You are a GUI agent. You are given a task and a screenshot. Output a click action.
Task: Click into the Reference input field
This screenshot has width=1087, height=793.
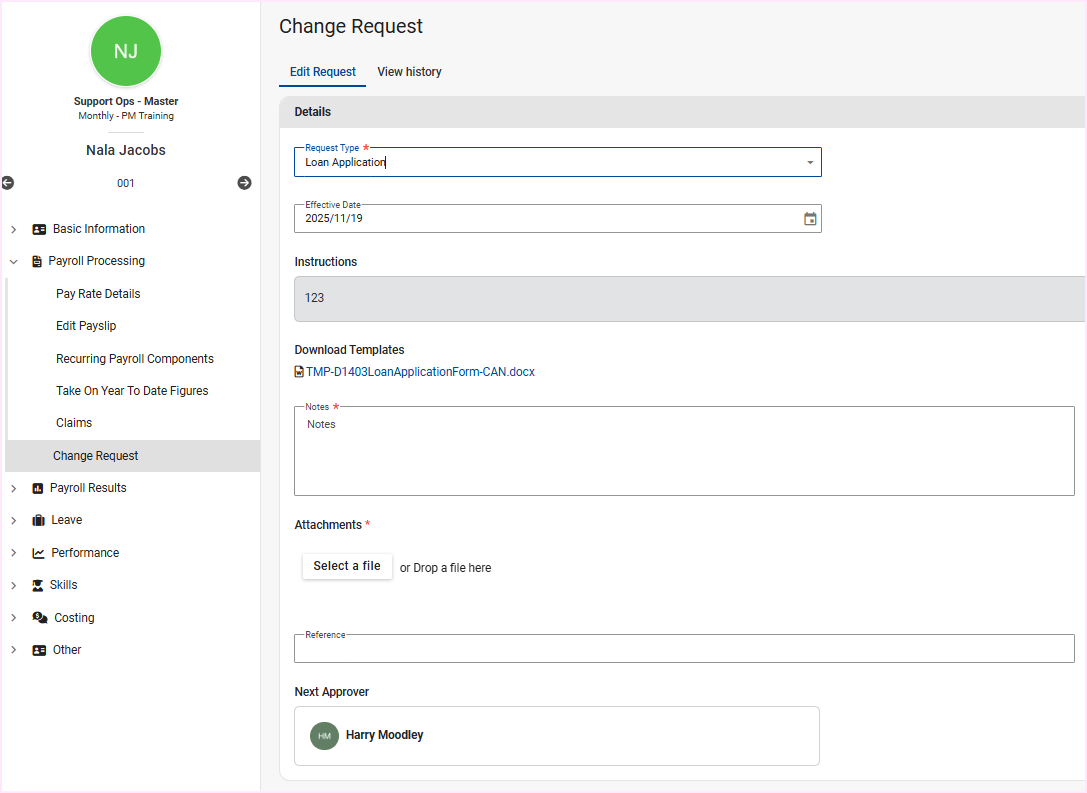tap(684, 649)
